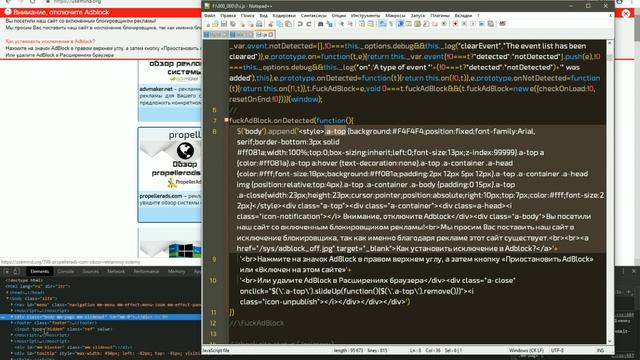
Task: Toggle Show All Characters pilcrow icon
Action: coord(391,24)
